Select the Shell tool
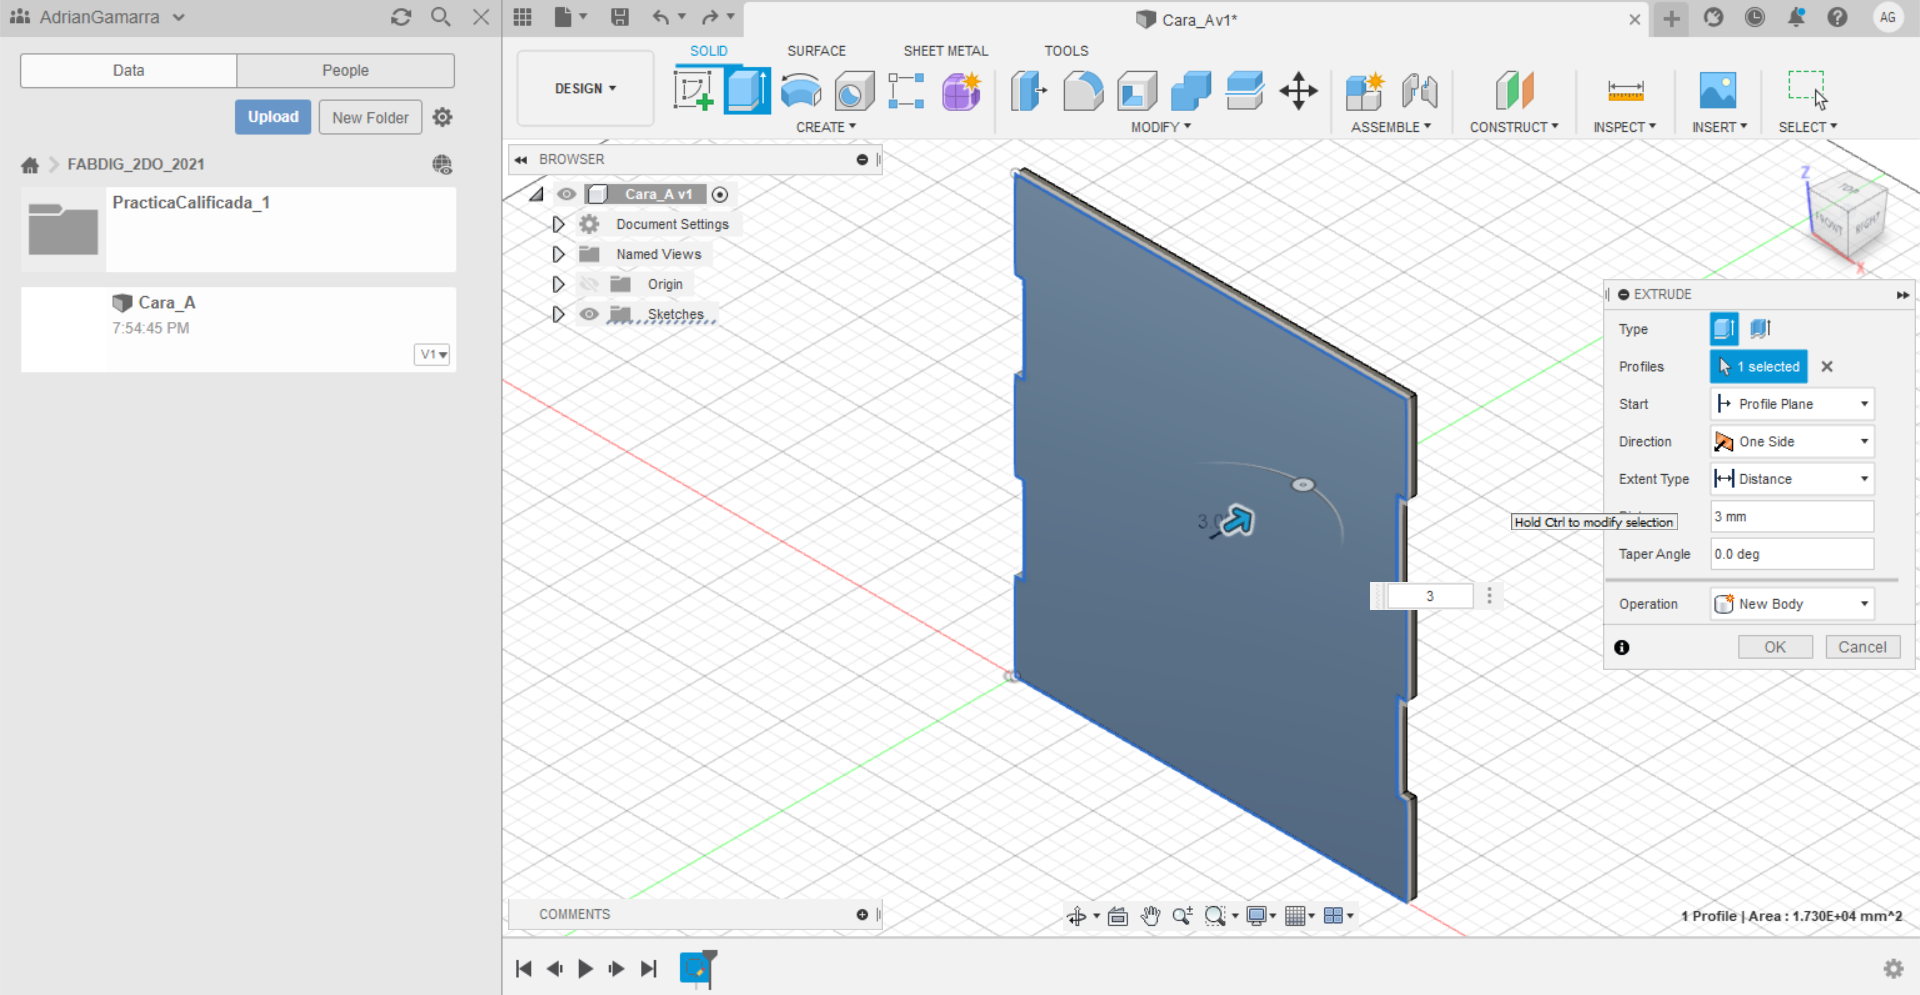 click(1137, 91)
